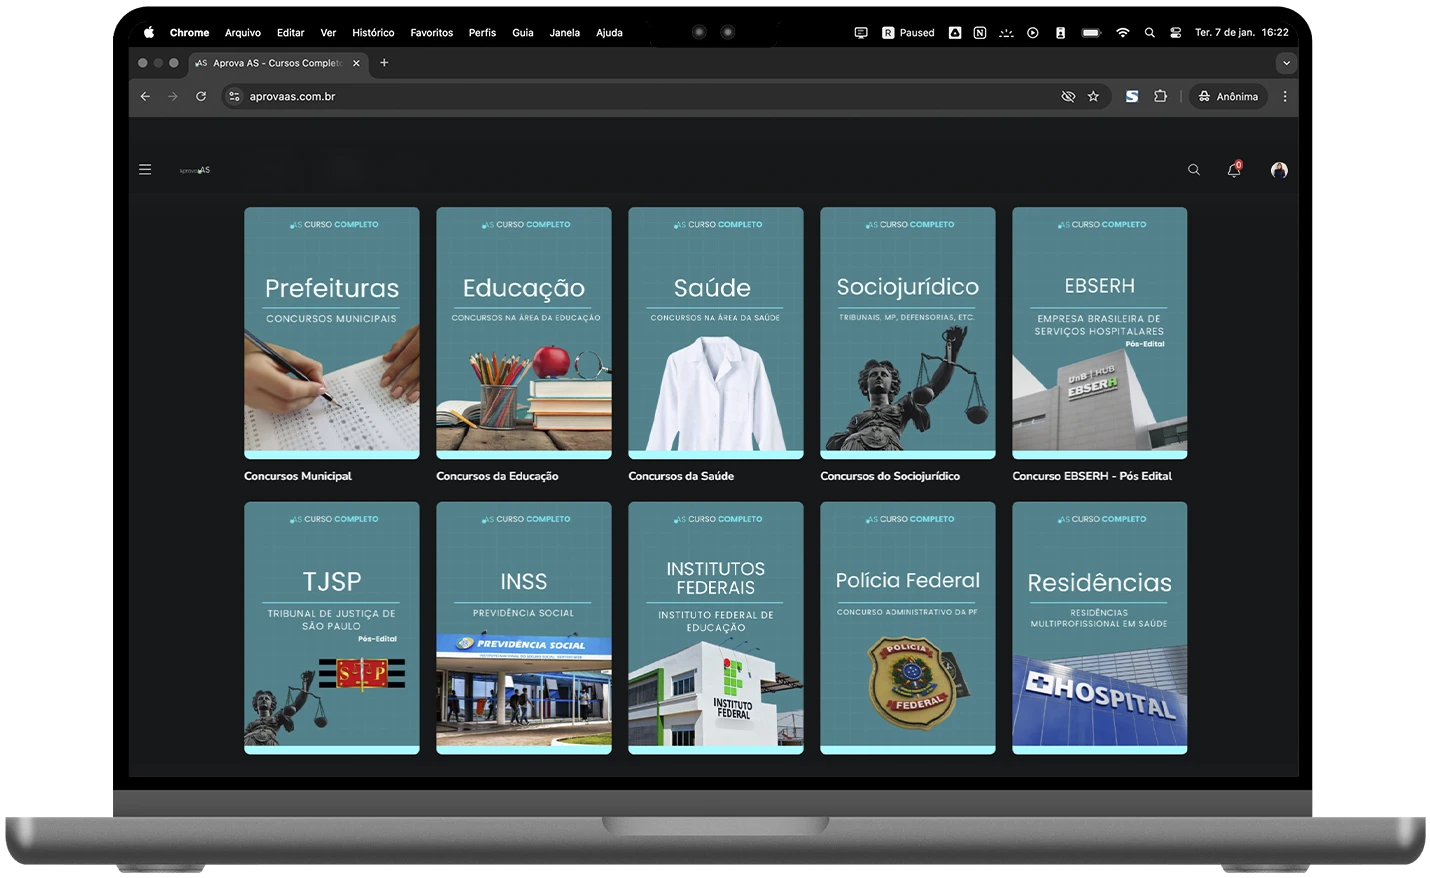This screenshot has height=878, width=1430.
Task: Open site search magnifier icon
Action: pos(1193,170)
